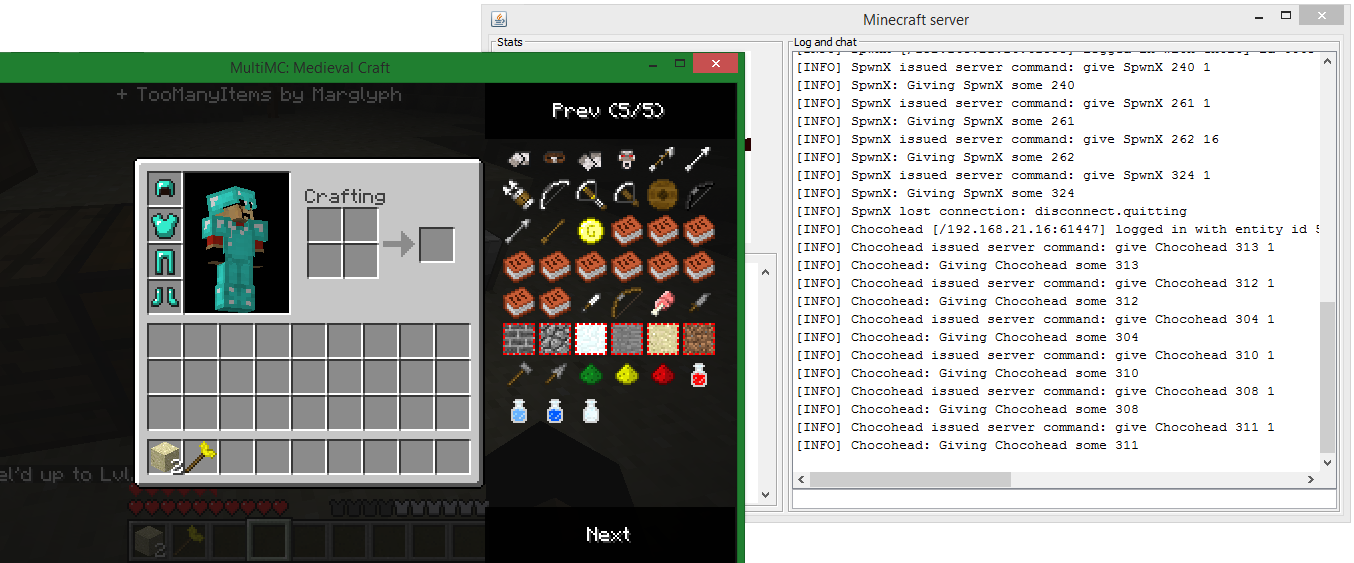Click the Next page button

point(608,535)
